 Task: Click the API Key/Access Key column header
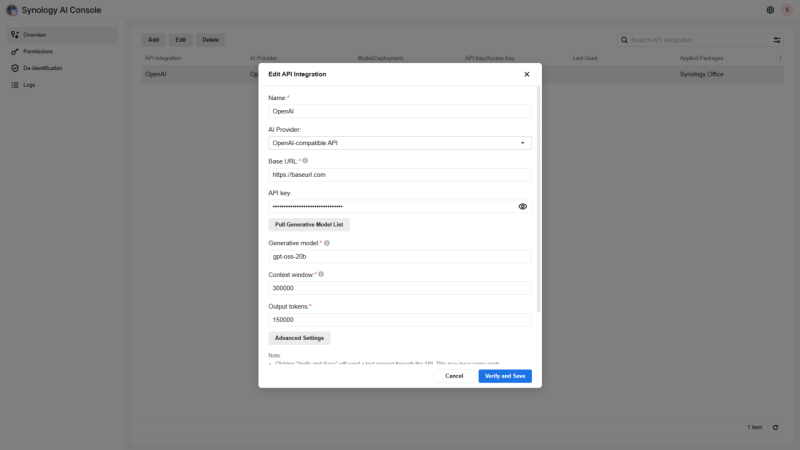(x=489, y=58)
